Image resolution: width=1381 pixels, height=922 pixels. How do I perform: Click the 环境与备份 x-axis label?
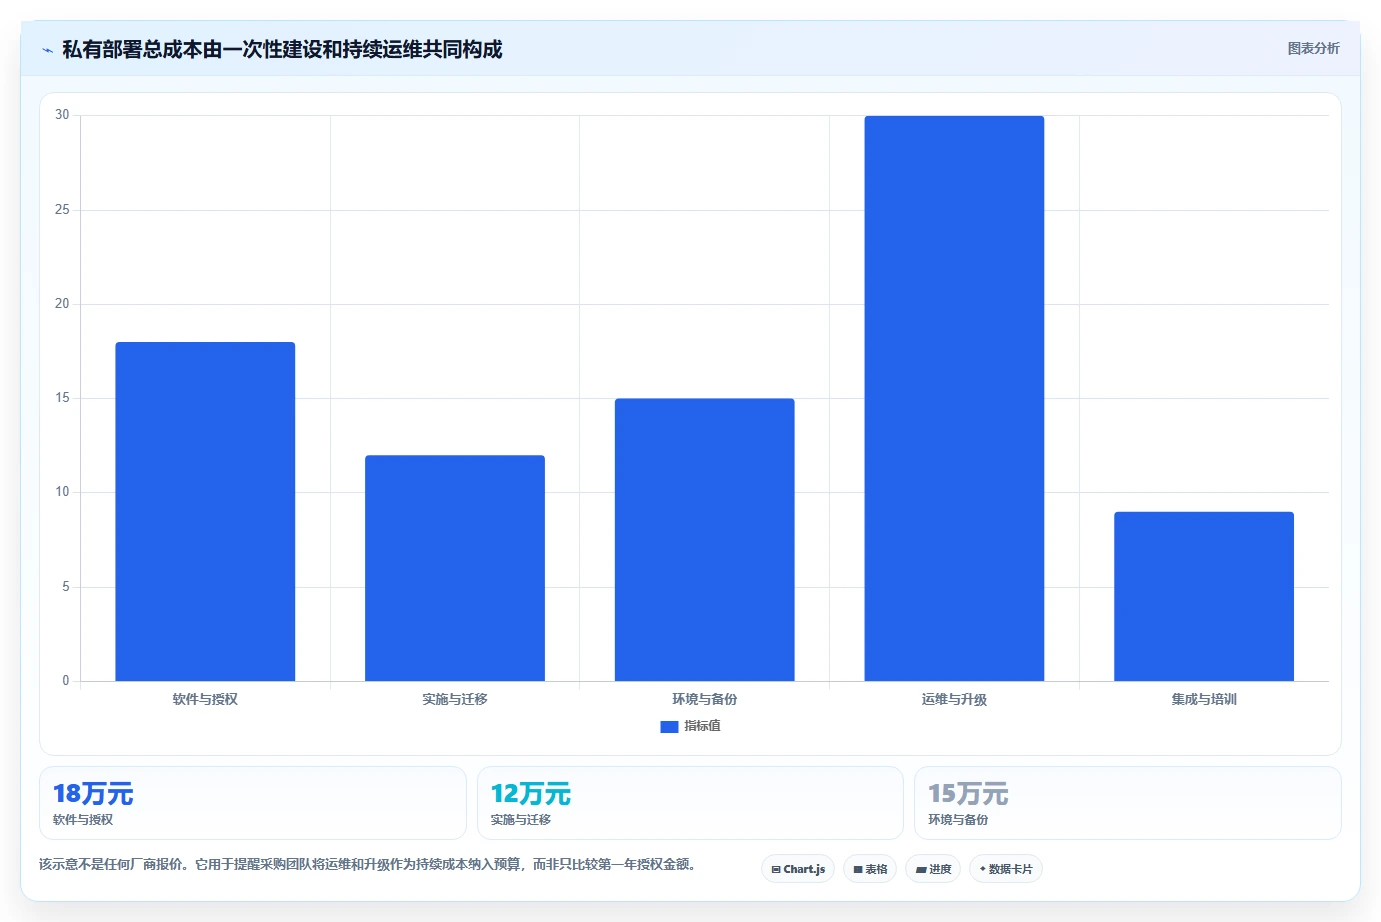(x=704, y=699)
